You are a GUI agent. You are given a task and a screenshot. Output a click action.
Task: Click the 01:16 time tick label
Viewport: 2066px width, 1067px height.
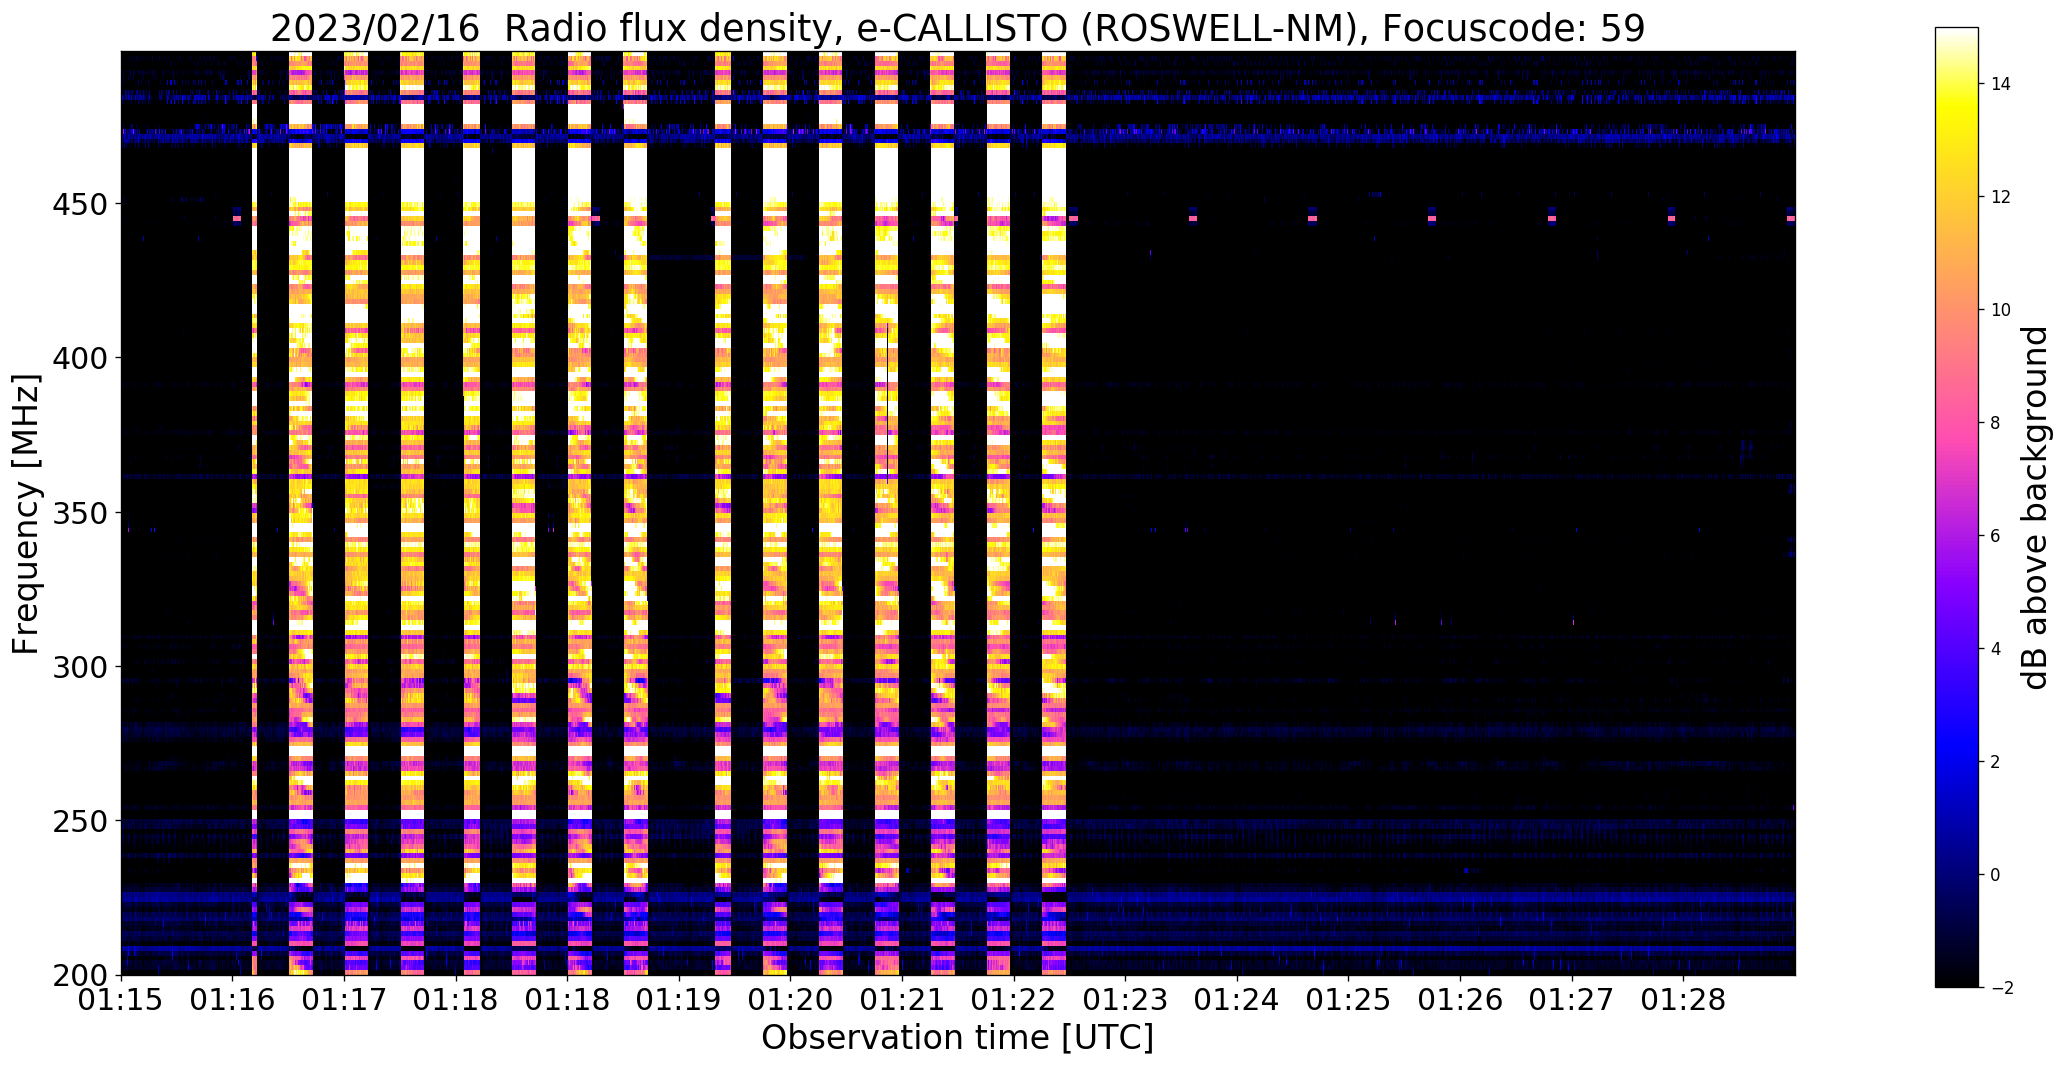(x=233, y=1000)
